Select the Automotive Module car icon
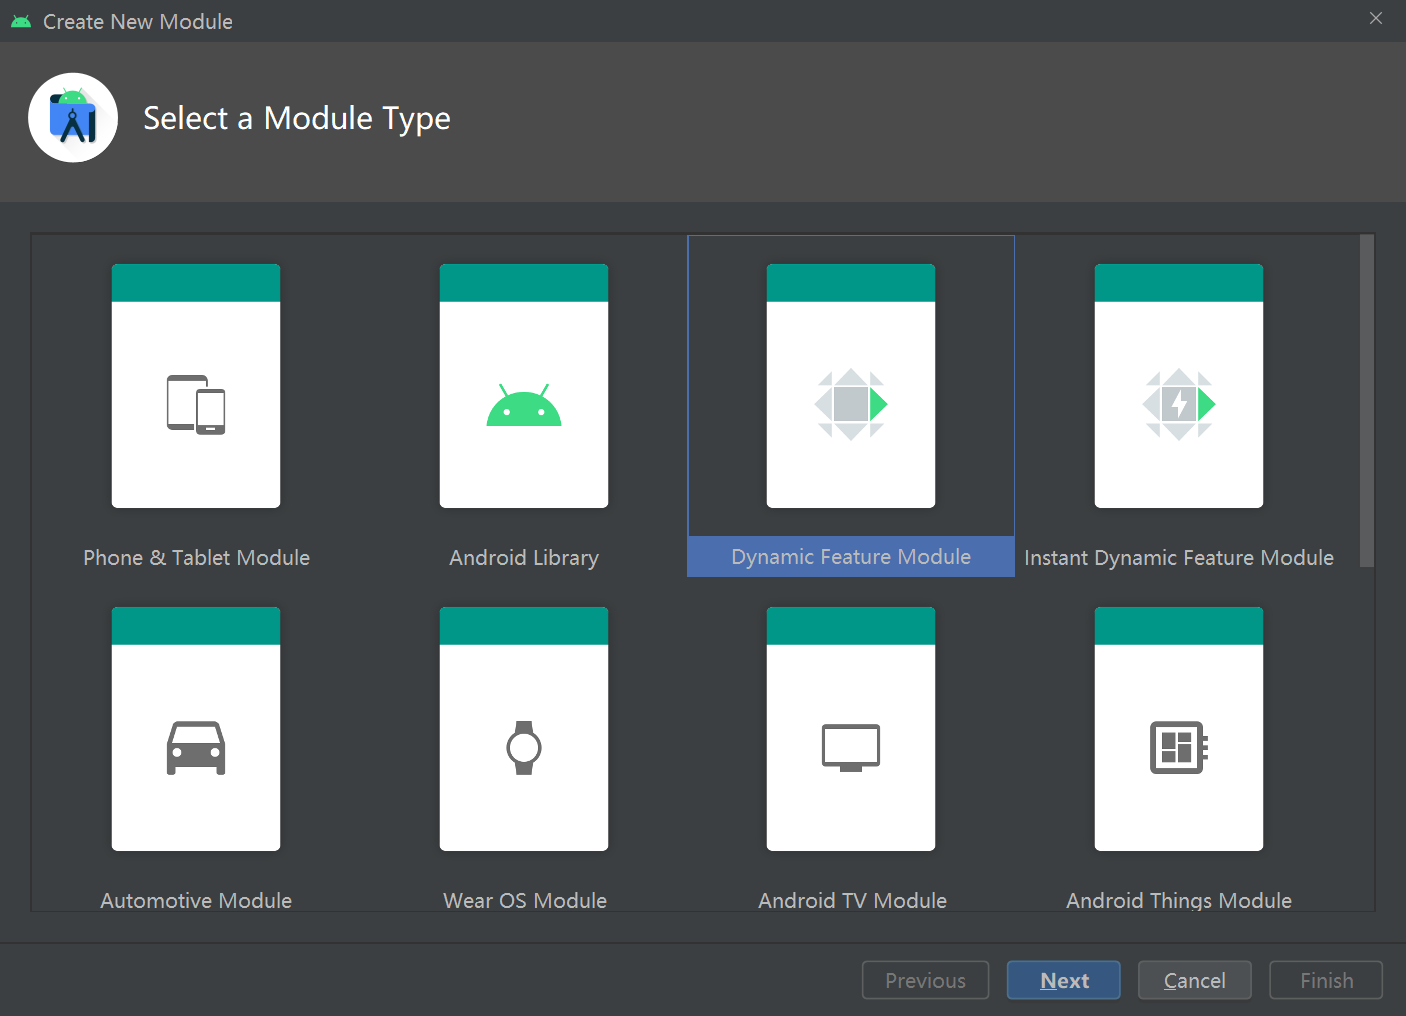This screenshot has height=1016, width=1406. pyautogui.click(x=196, y=729)
